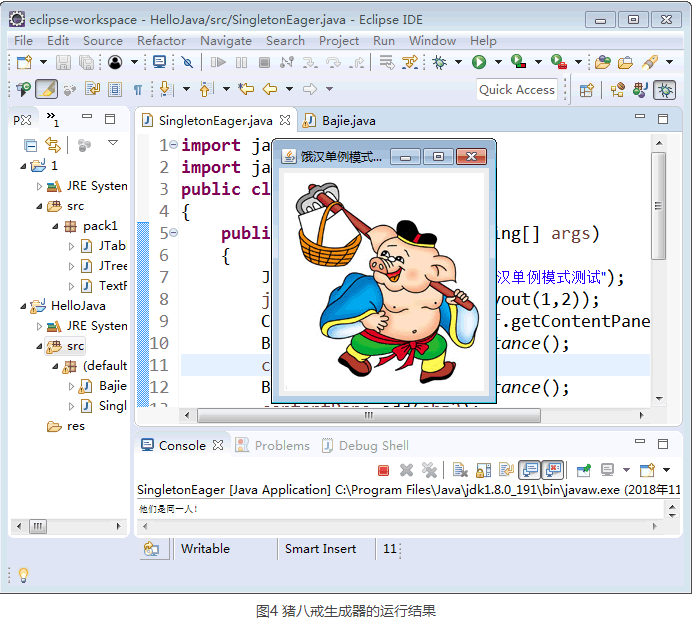695x622 pixels.
Task: Open the Display Selected Console dropdown
Action: coord(626,470)
